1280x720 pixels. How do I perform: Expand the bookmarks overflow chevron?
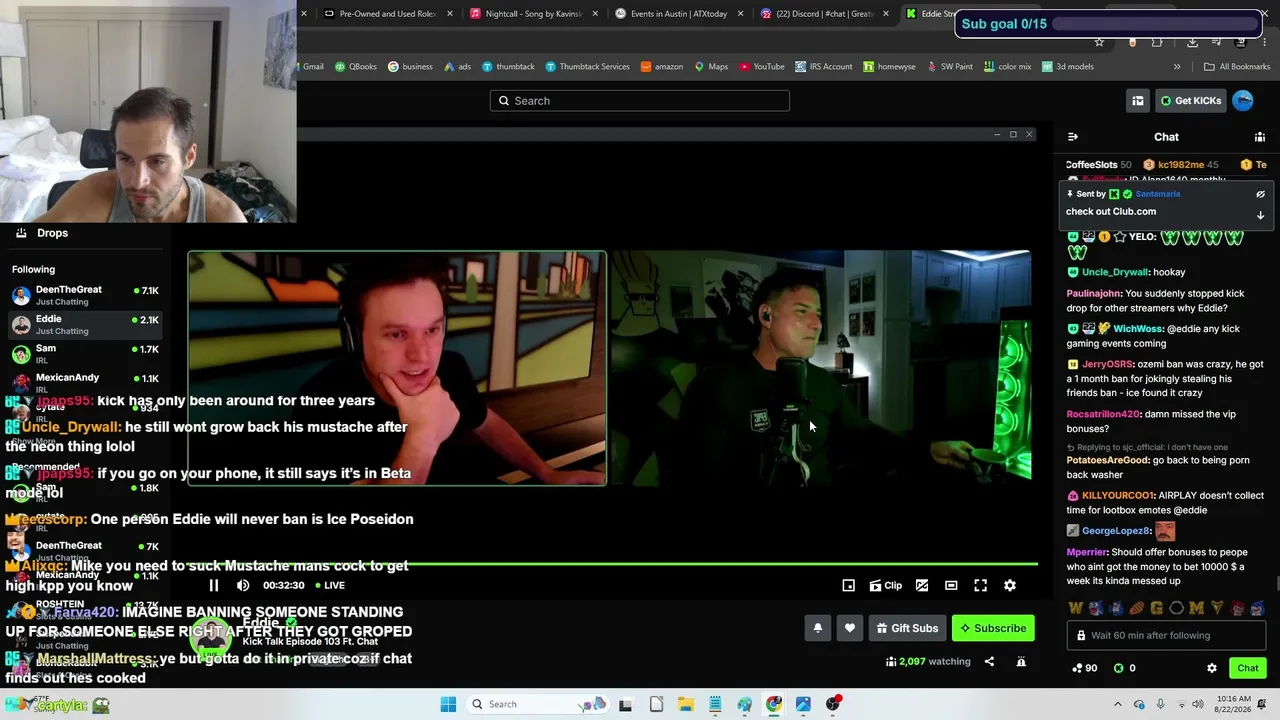1177,67
